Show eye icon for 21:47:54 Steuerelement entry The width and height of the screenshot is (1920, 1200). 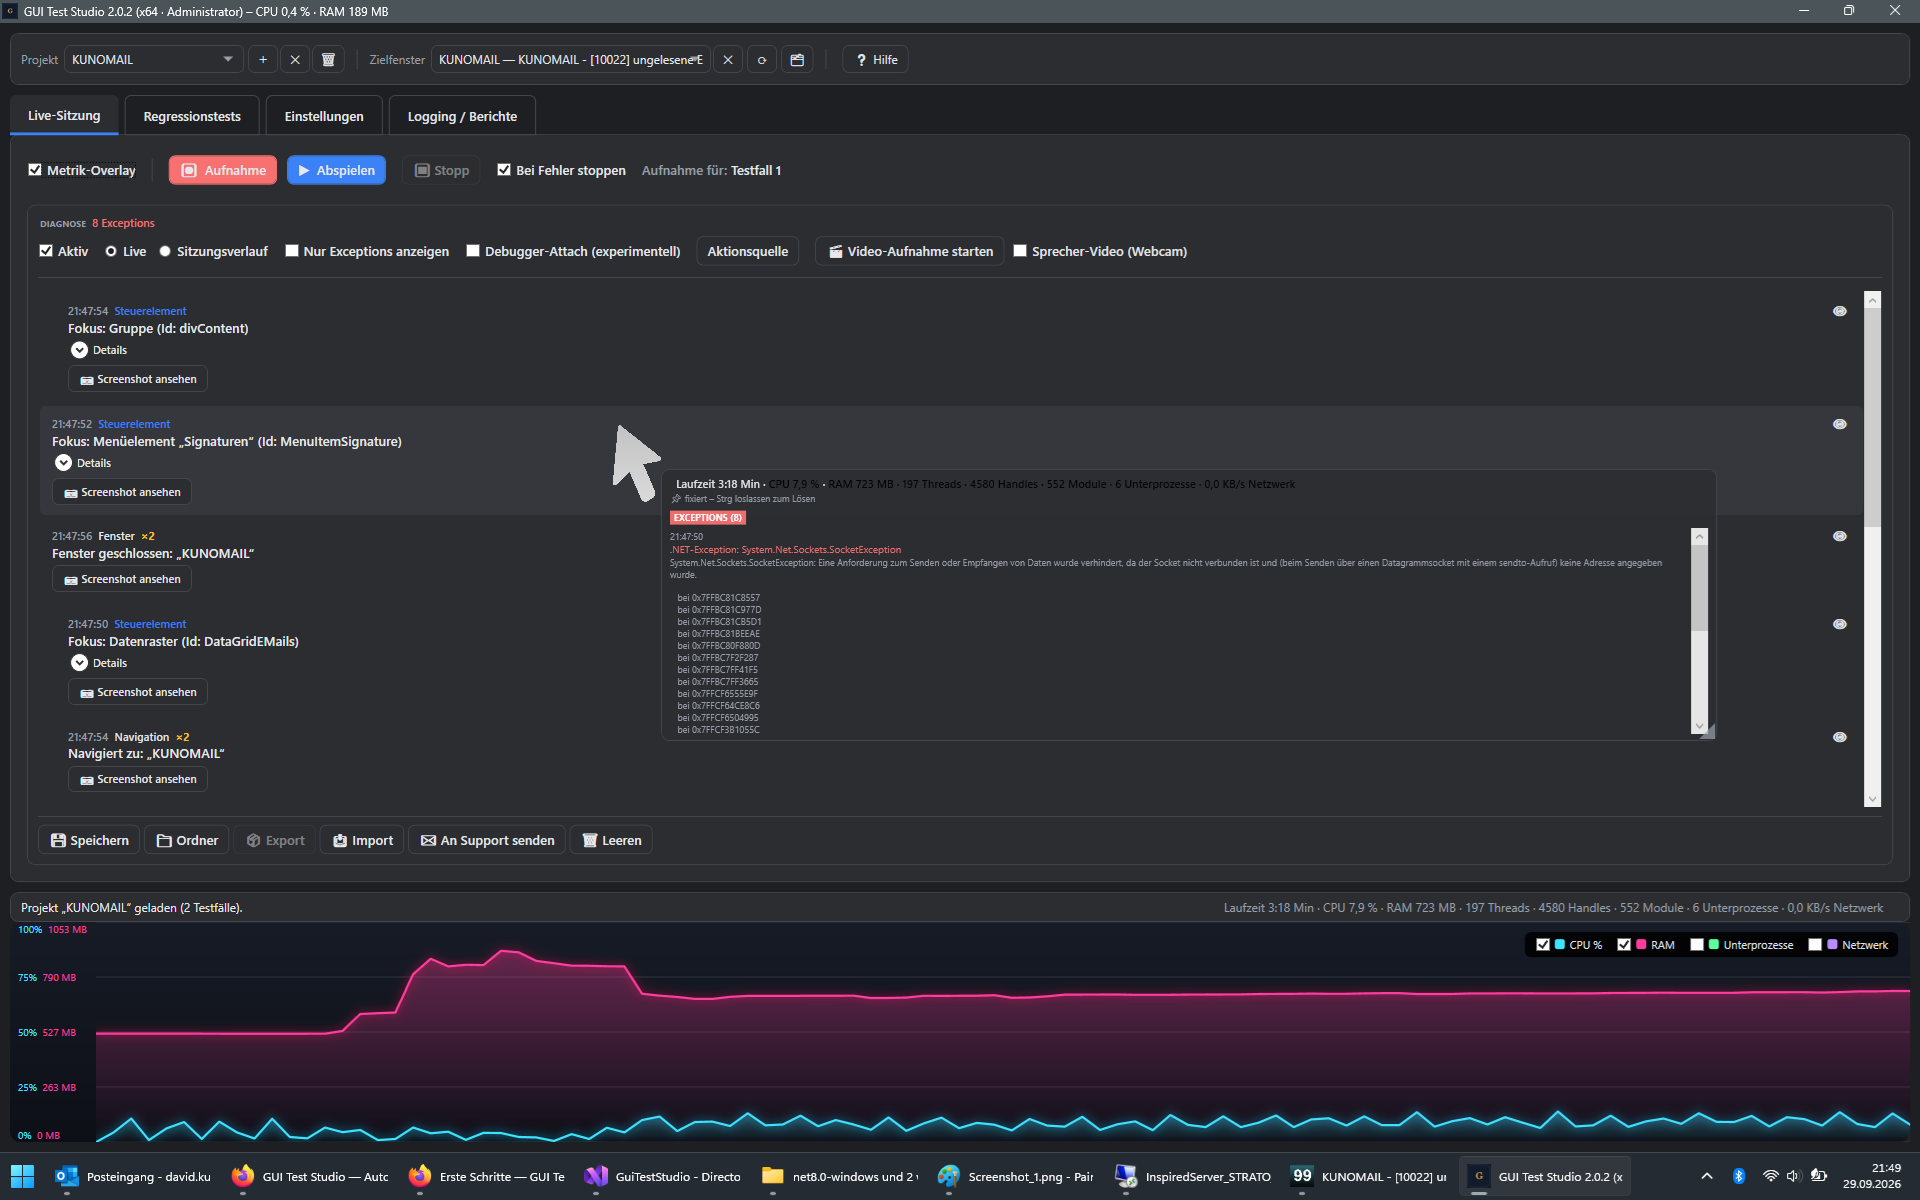(1839, 311)
